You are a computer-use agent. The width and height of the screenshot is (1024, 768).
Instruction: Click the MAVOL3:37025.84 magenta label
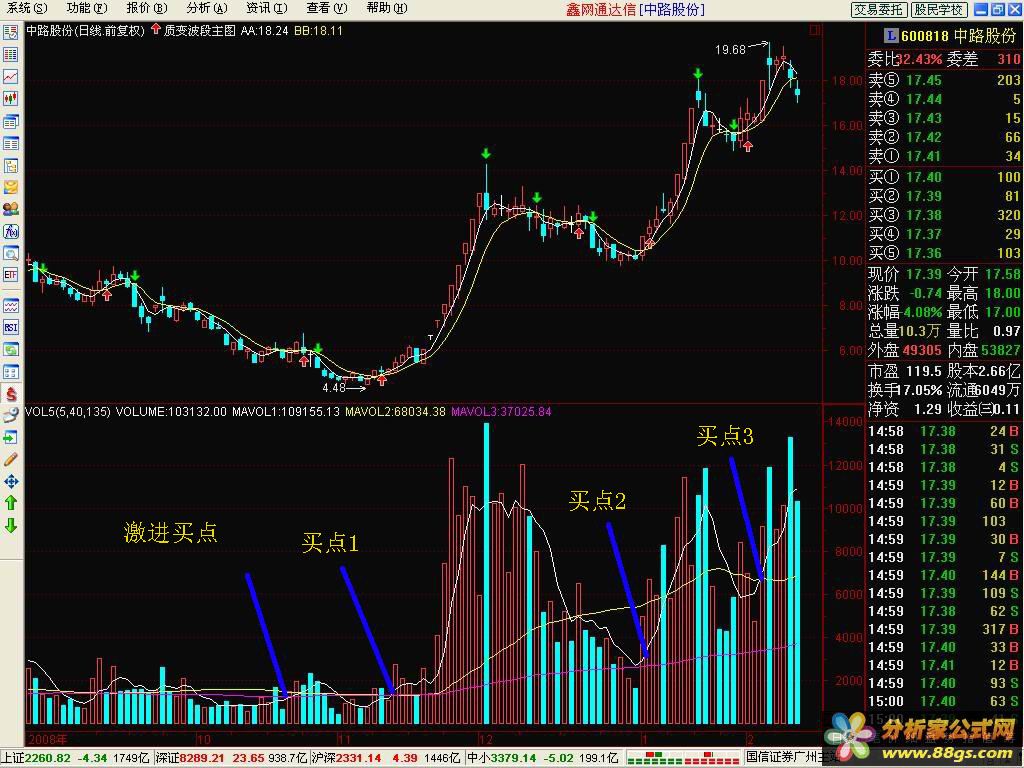[x=502, y=412]
